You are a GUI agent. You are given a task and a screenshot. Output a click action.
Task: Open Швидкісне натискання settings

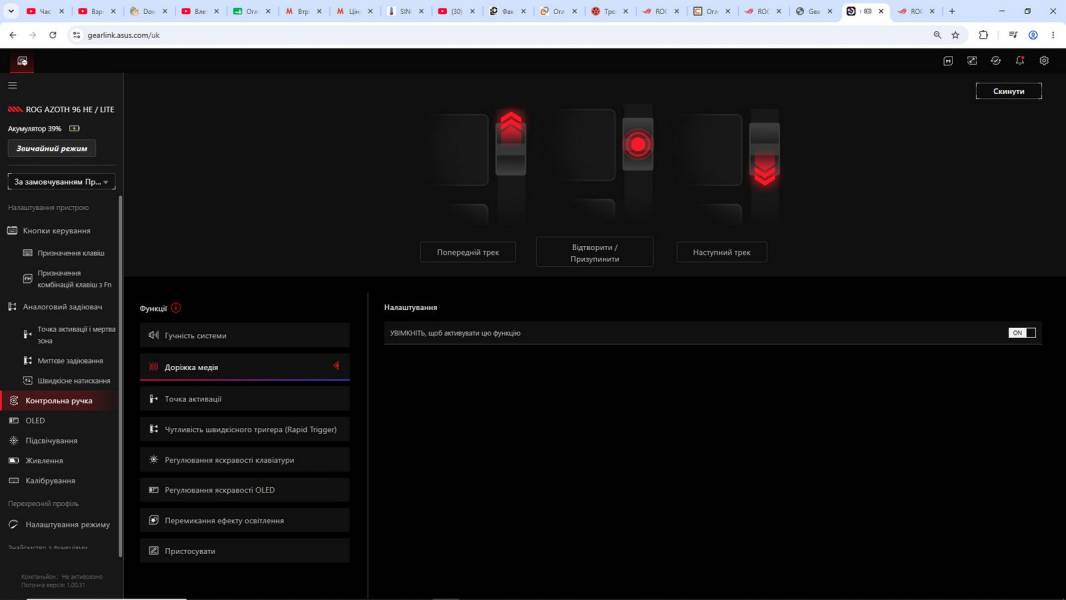(73, 381)
